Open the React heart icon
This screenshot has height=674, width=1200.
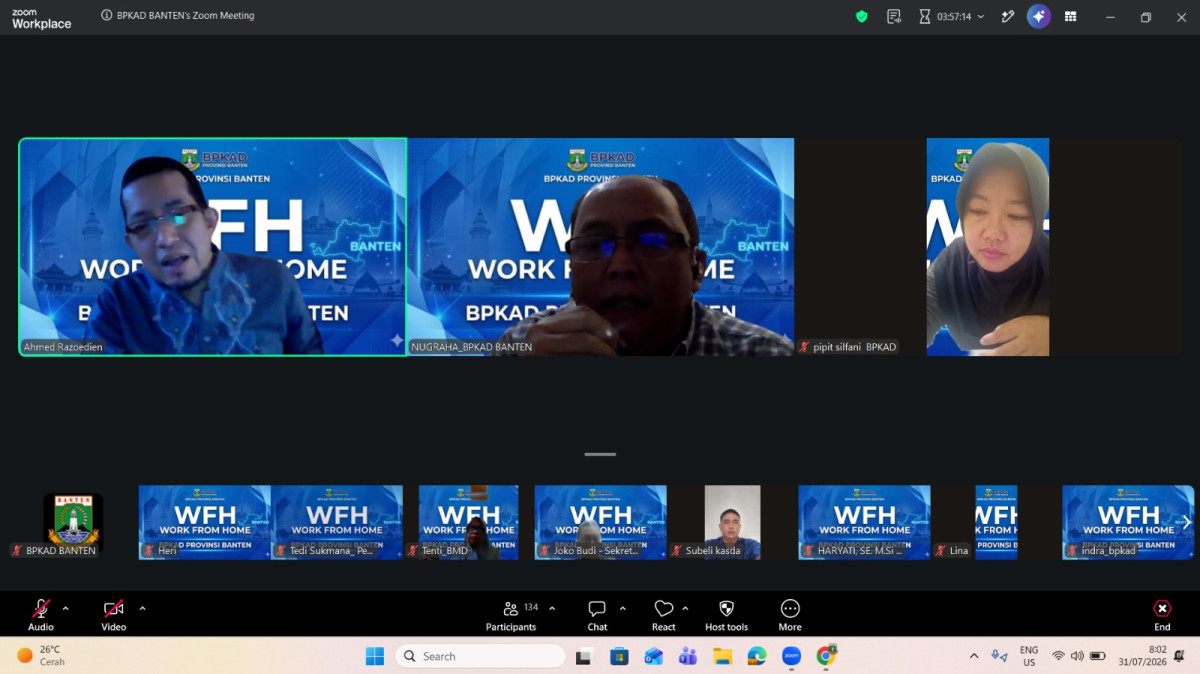click(663, 614)
